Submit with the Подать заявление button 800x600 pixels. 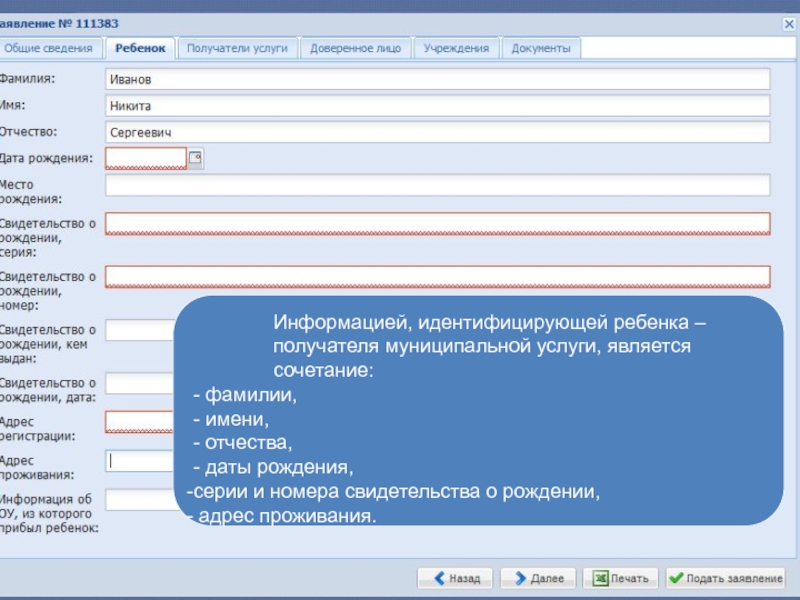(726, 578)
